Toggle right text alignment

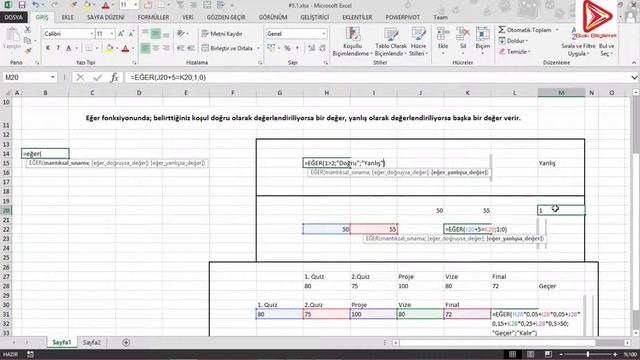point(166,48)
